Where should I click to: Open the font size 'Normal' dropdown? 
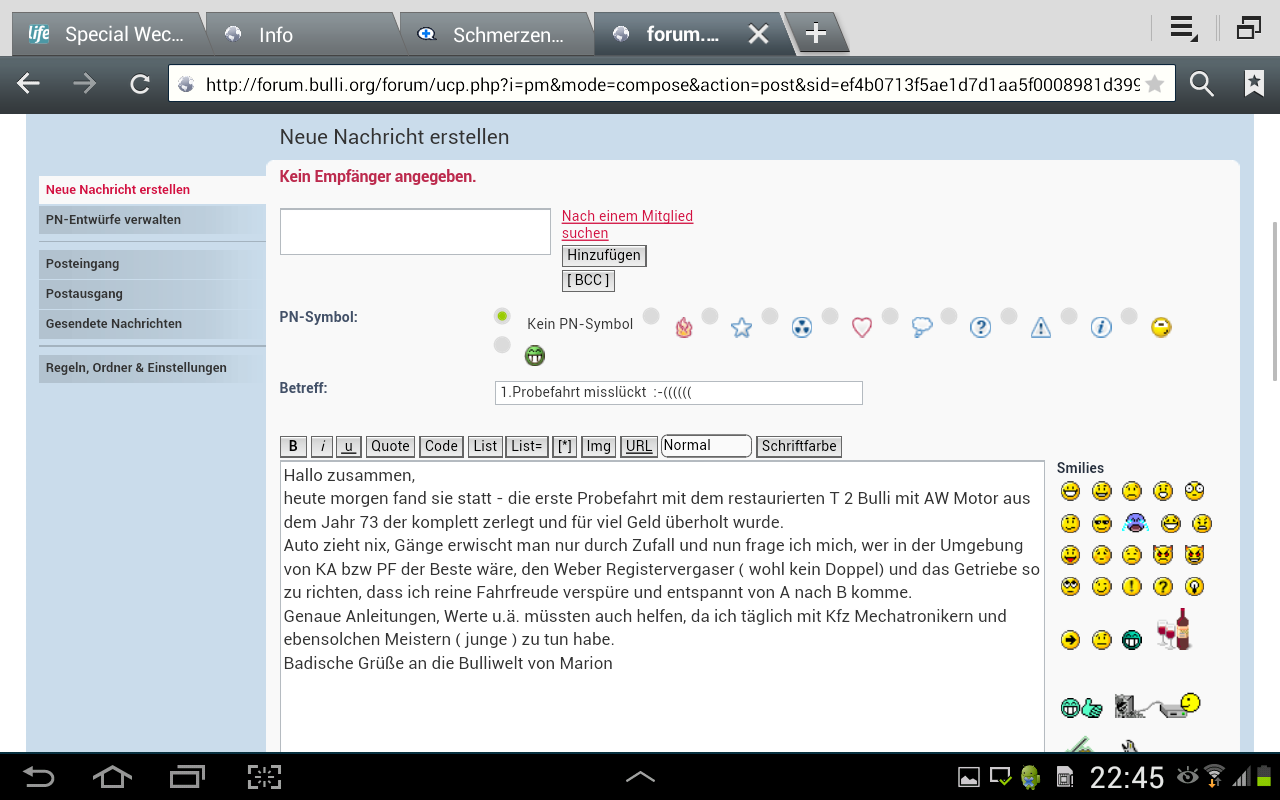click(706, 446)
